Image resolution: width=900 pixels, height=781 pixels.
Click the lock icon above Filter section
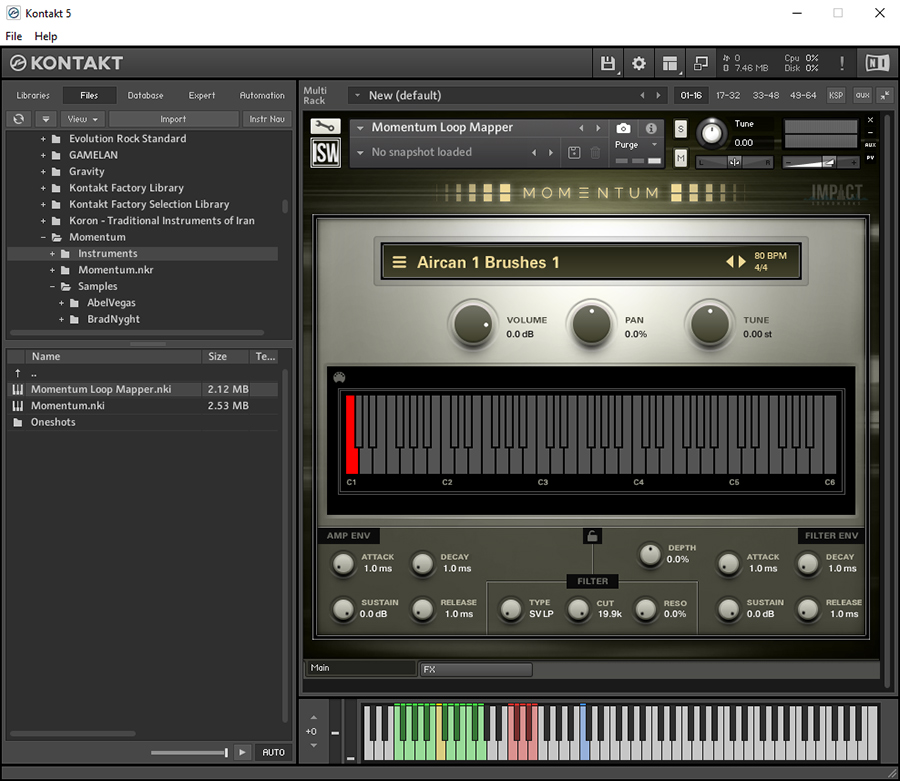click(592, 536)
